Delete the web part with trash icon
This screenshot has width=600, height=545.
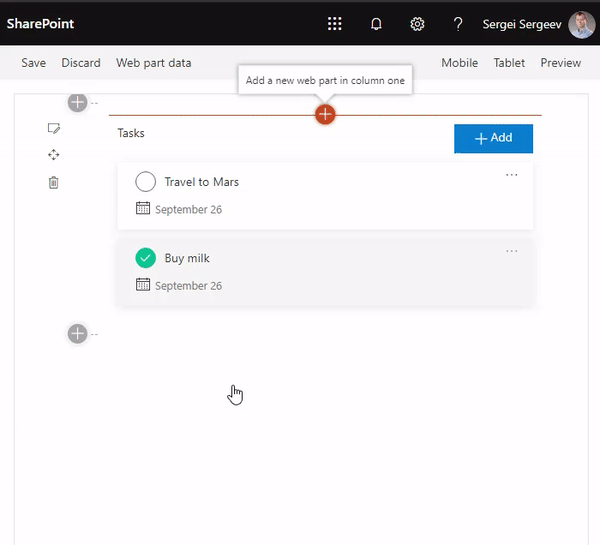[54, 182]
